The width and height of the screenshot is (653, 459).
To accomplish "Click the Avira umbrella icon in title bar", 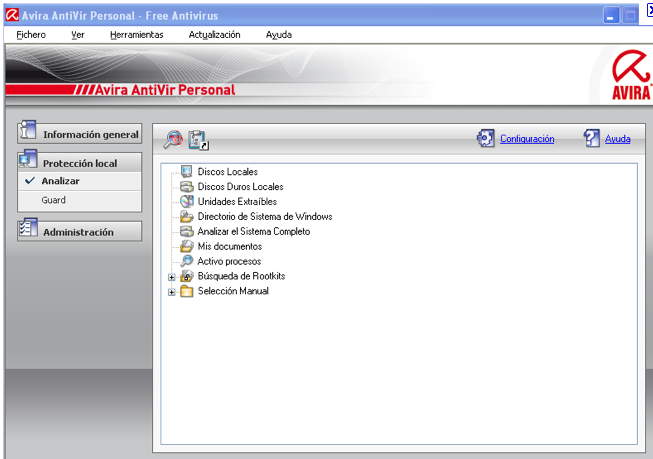I will (12, 15).
